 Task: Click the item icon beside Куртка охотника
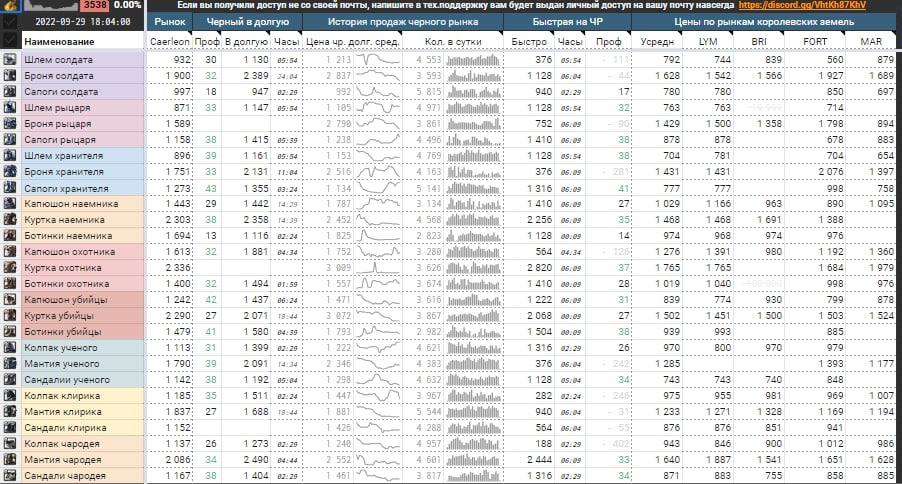[10, 268]
